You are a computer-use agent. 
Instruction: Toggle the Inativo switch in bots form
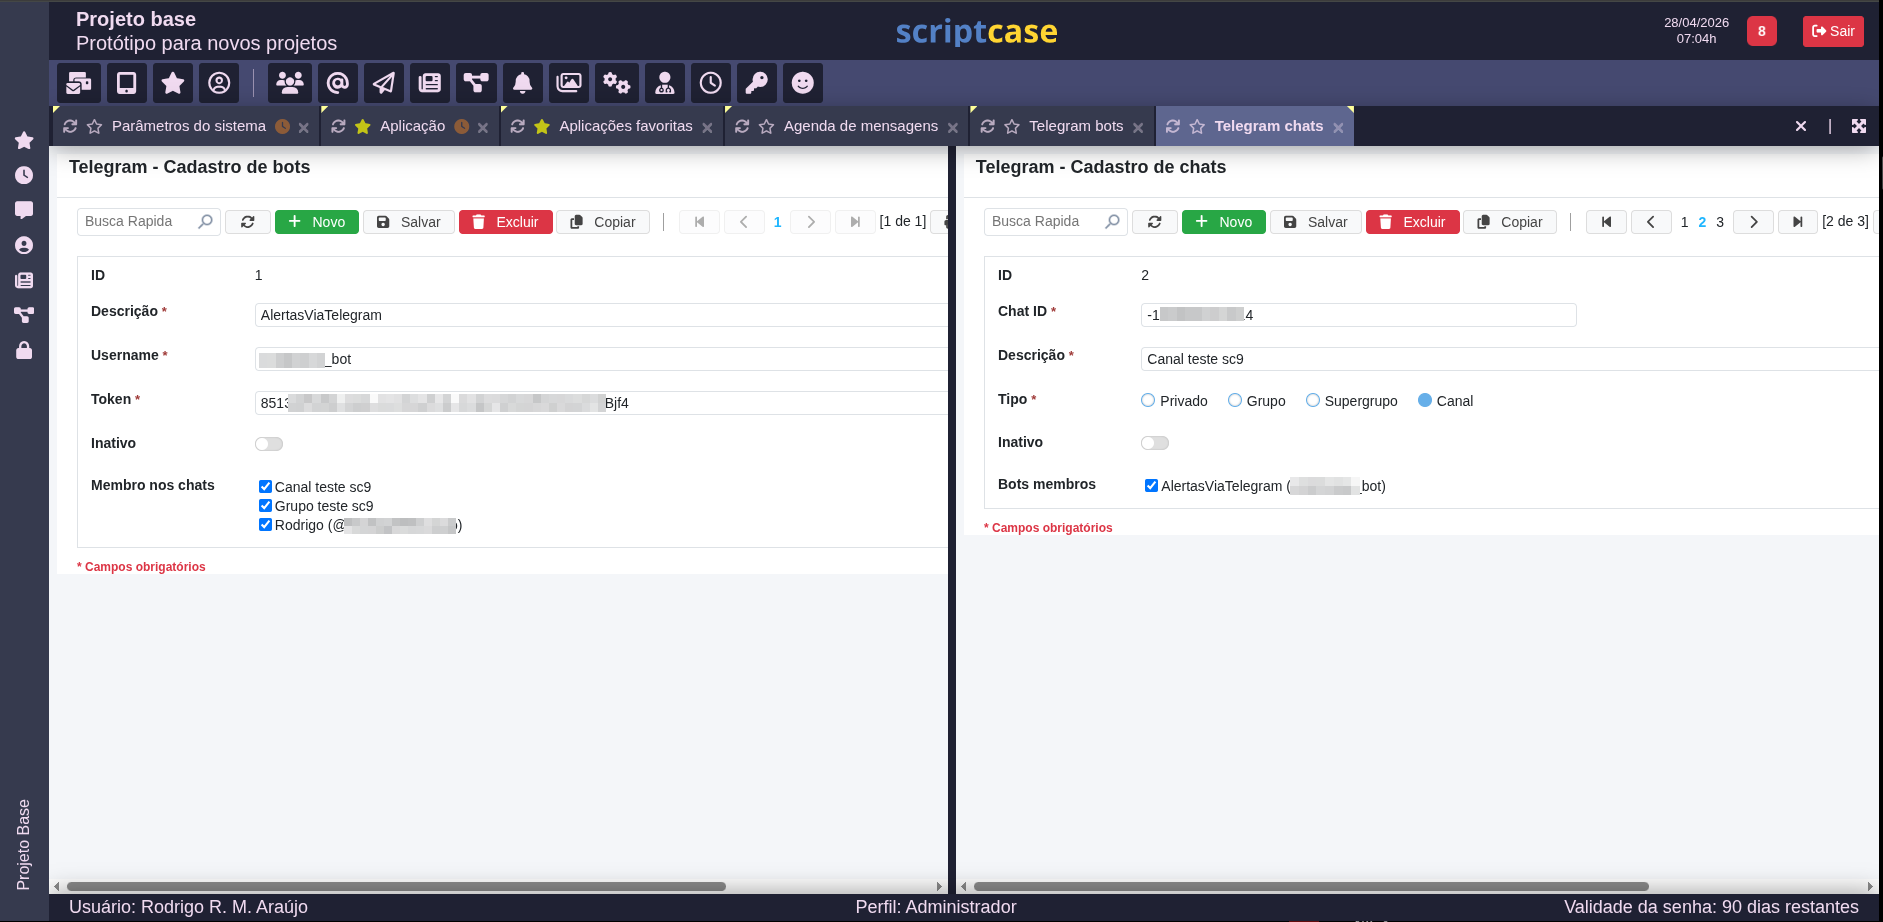pos(269,444)
